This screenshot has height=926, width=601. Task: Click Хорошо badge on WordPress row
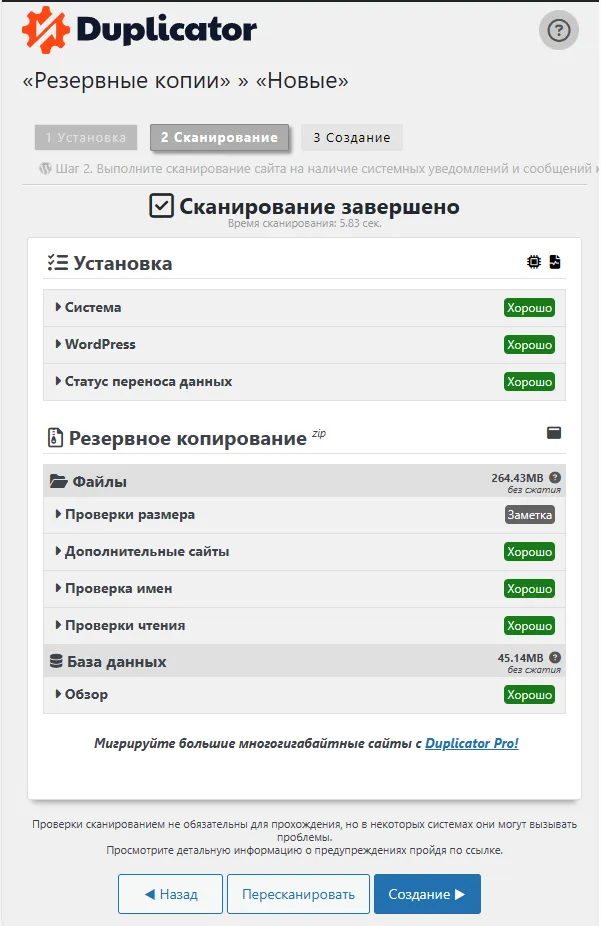pyautogui.click(x=530, y=345)
